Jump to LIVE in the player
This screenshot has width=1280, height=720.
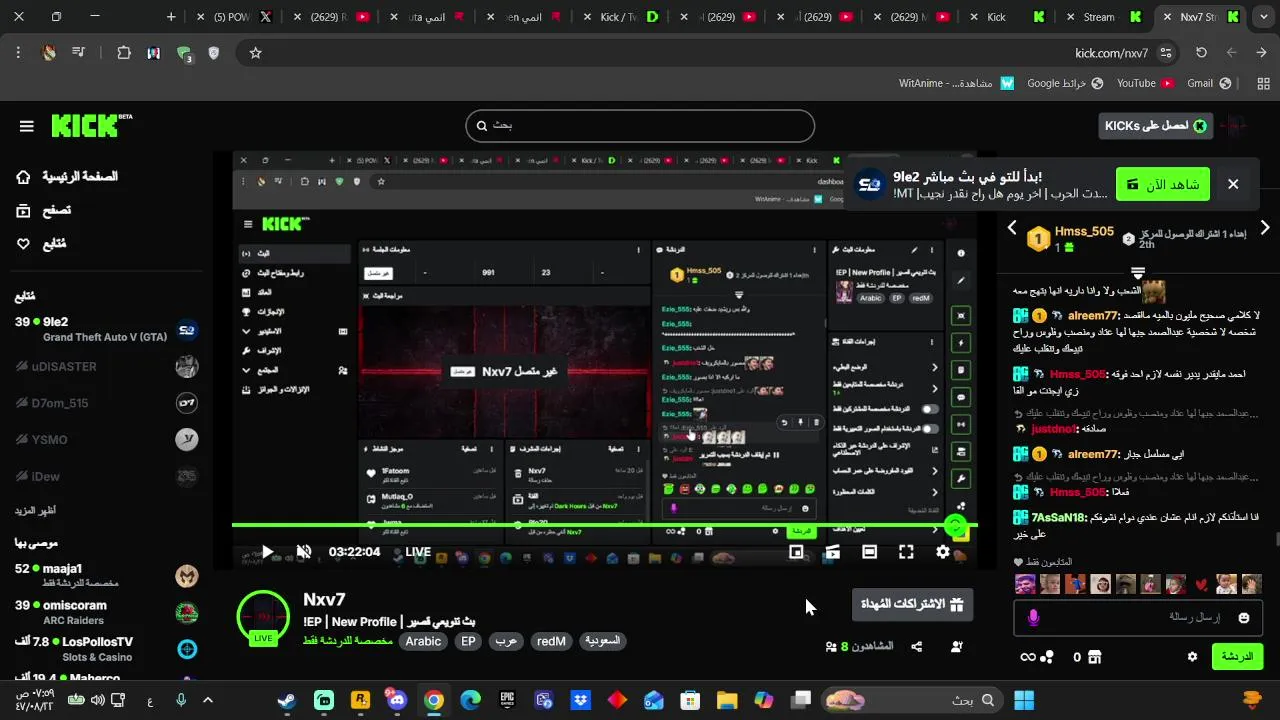[418, 552]
